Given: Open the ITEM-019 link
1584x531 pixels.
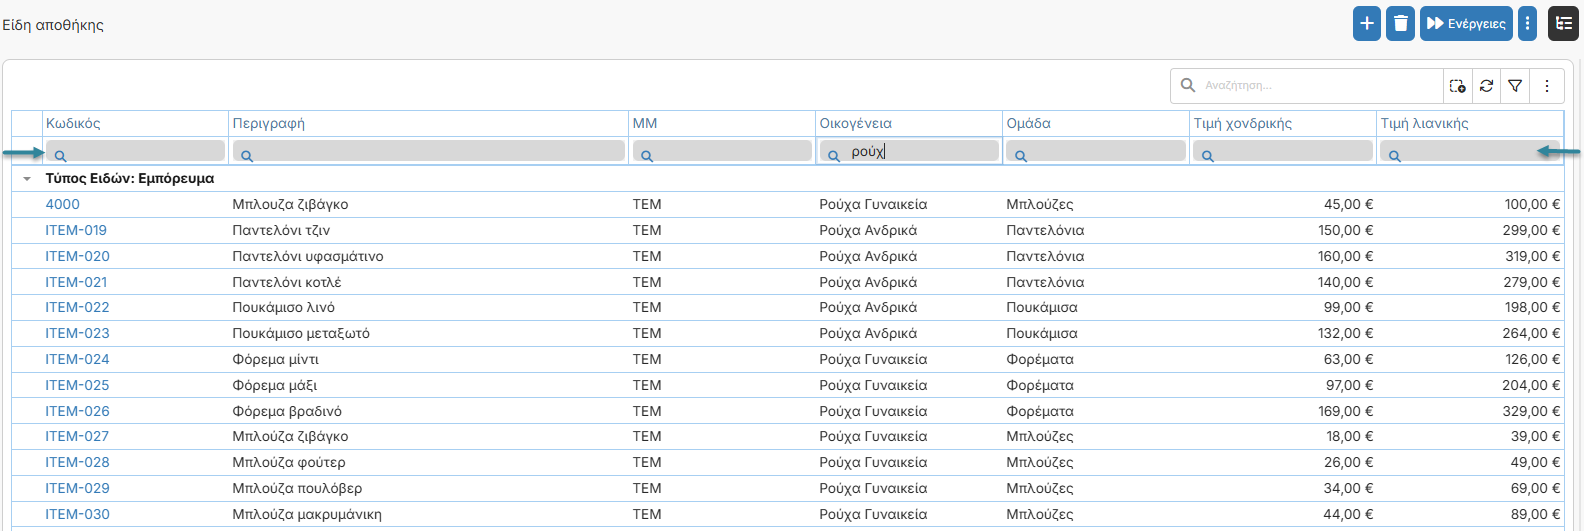Looking at the screenshot, I should [76, 230].
